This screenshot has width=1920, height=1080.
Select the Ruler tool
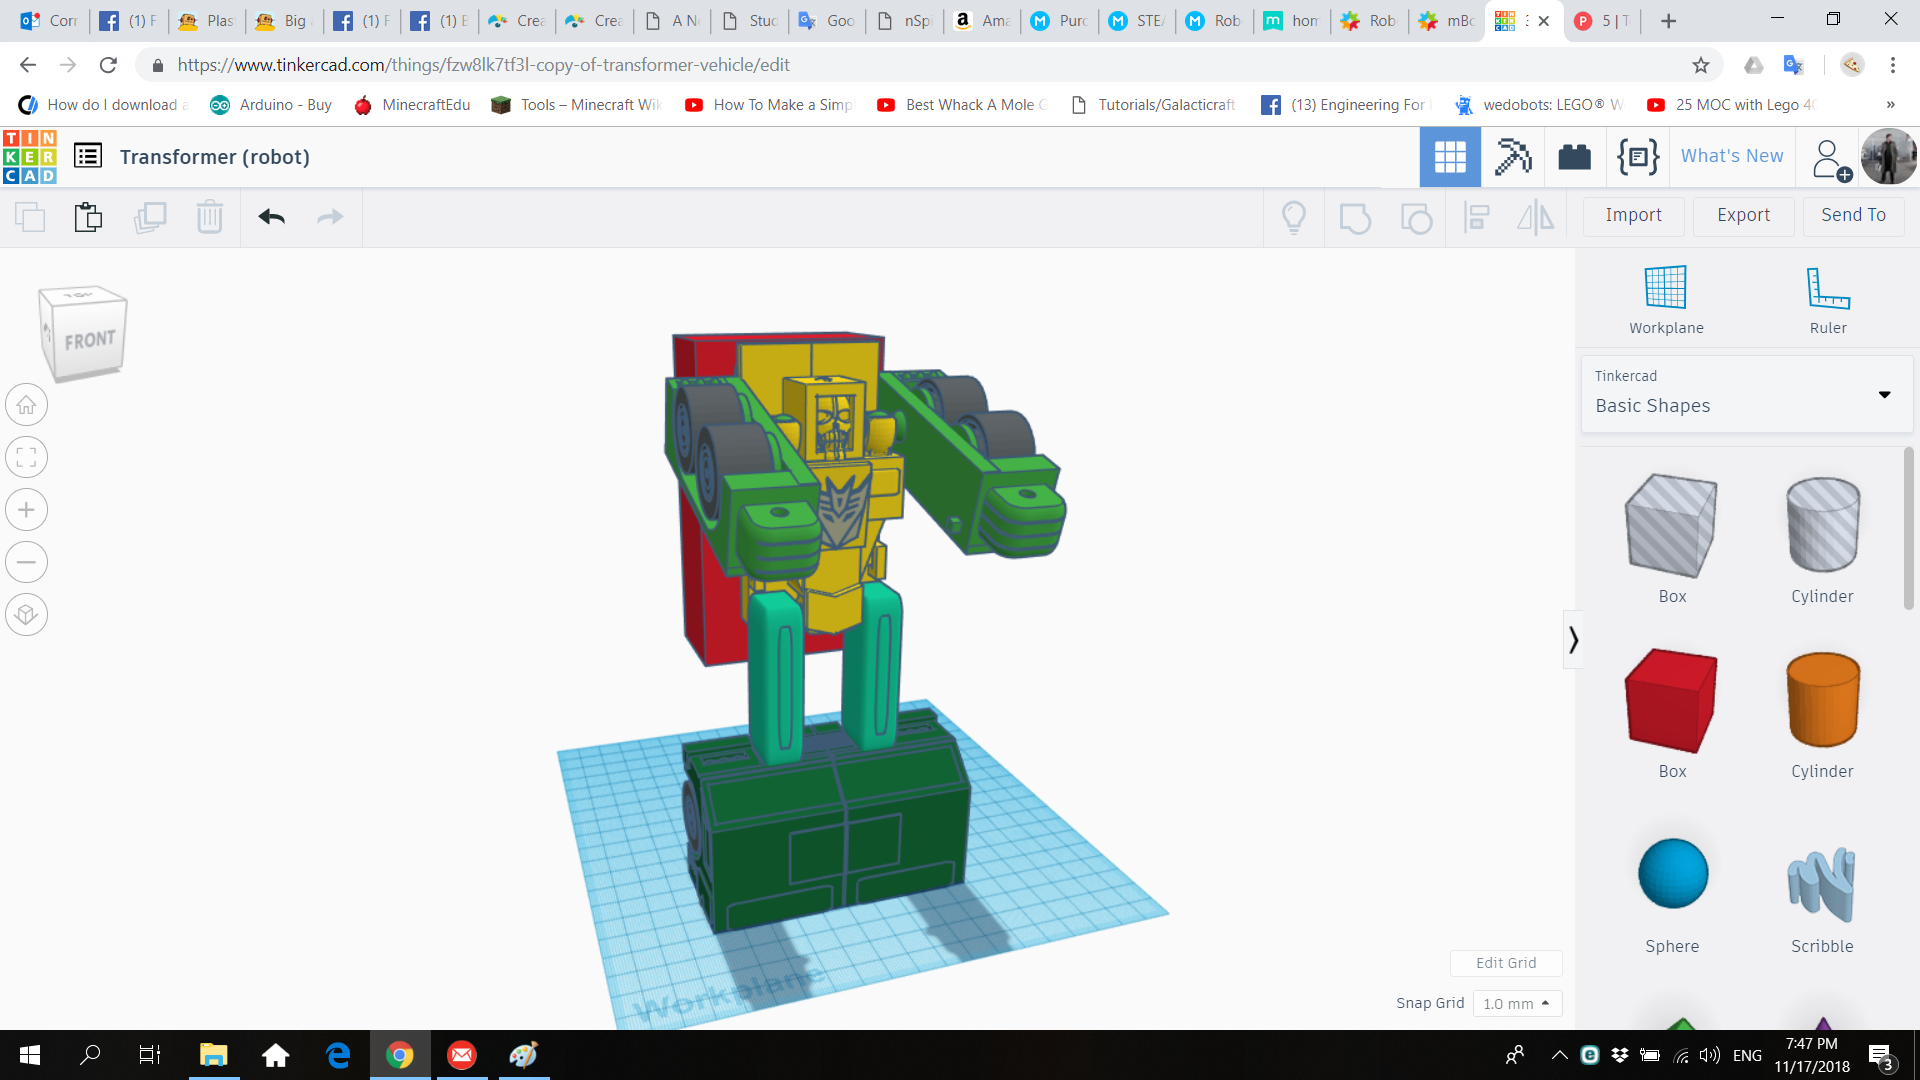point(1827,288)
